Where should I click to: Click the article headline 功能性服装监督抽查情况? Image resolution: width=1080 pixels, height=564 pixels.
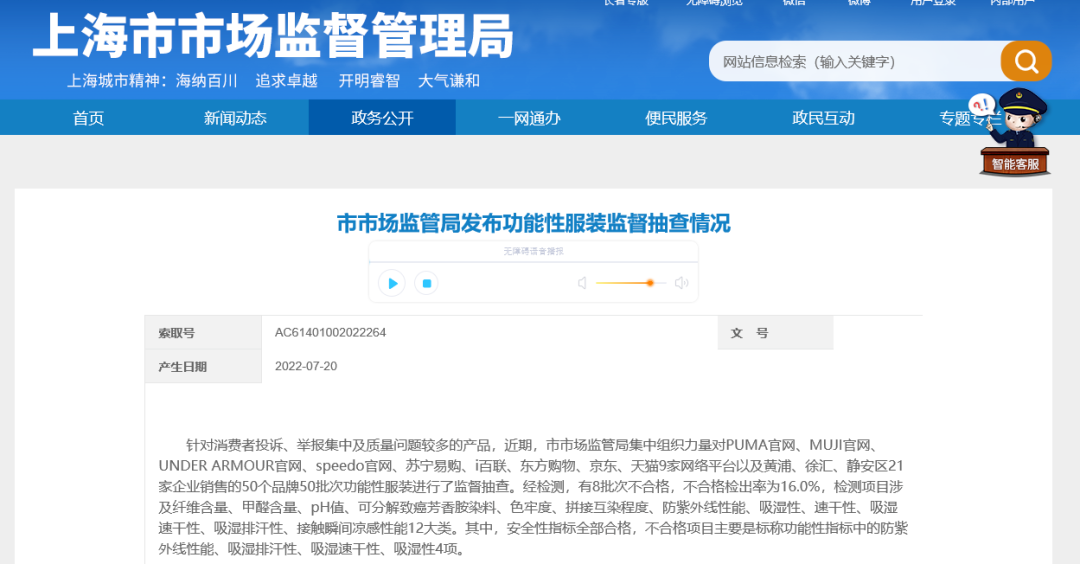[x=533, y=222]
